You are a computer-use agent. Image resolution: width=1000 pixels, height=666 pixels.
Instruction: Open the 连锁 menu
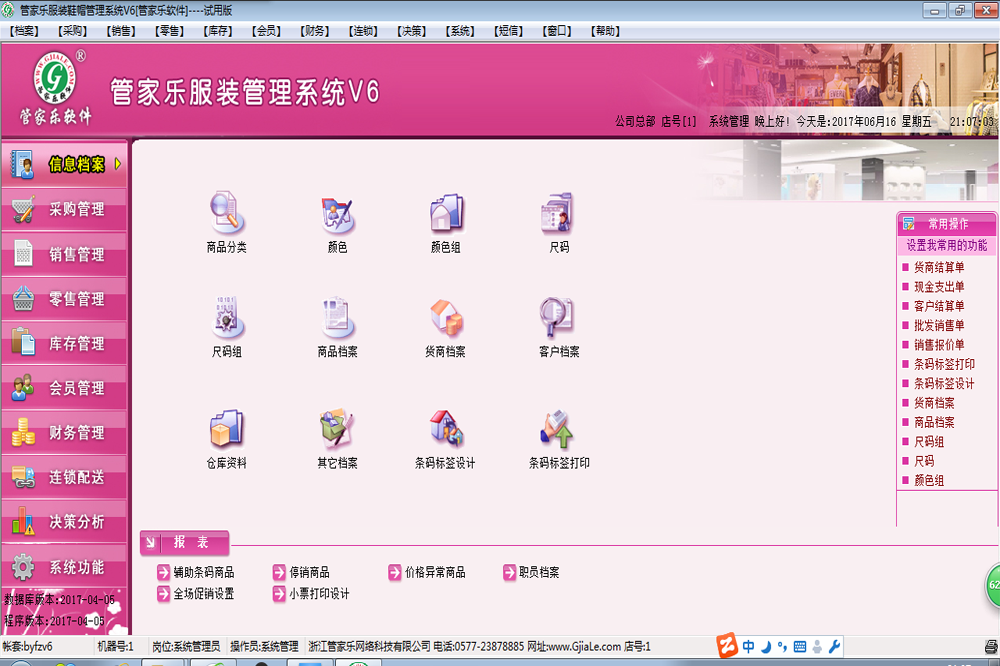pos(363,31)
